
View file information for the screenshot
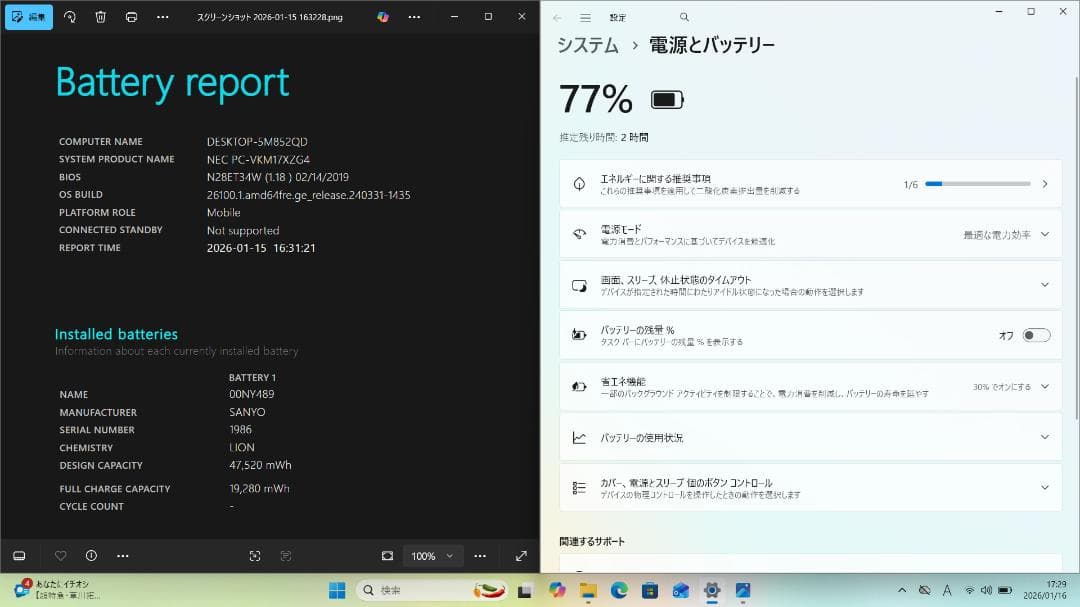(92, 555)
